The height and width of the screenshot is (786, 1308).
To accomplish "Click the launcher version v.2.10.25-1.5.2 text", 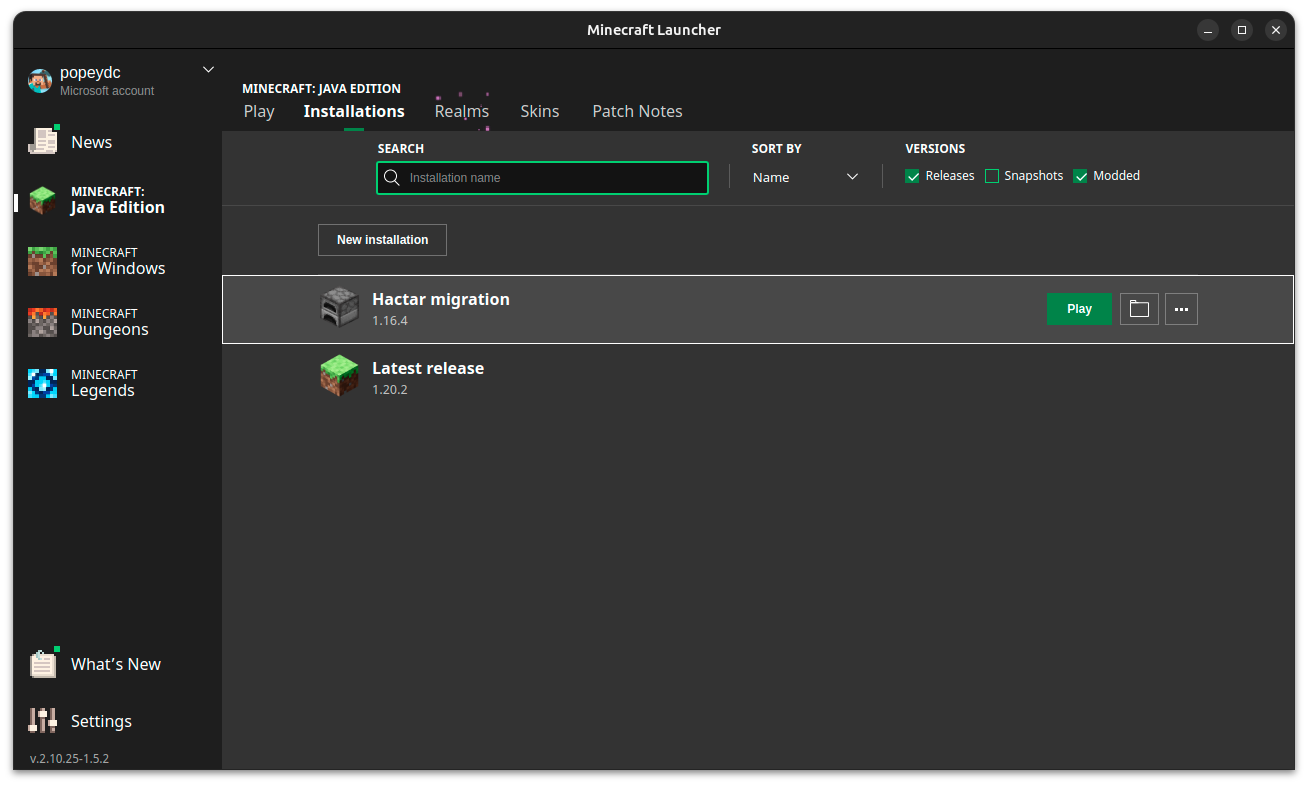I will pos(69,759).
